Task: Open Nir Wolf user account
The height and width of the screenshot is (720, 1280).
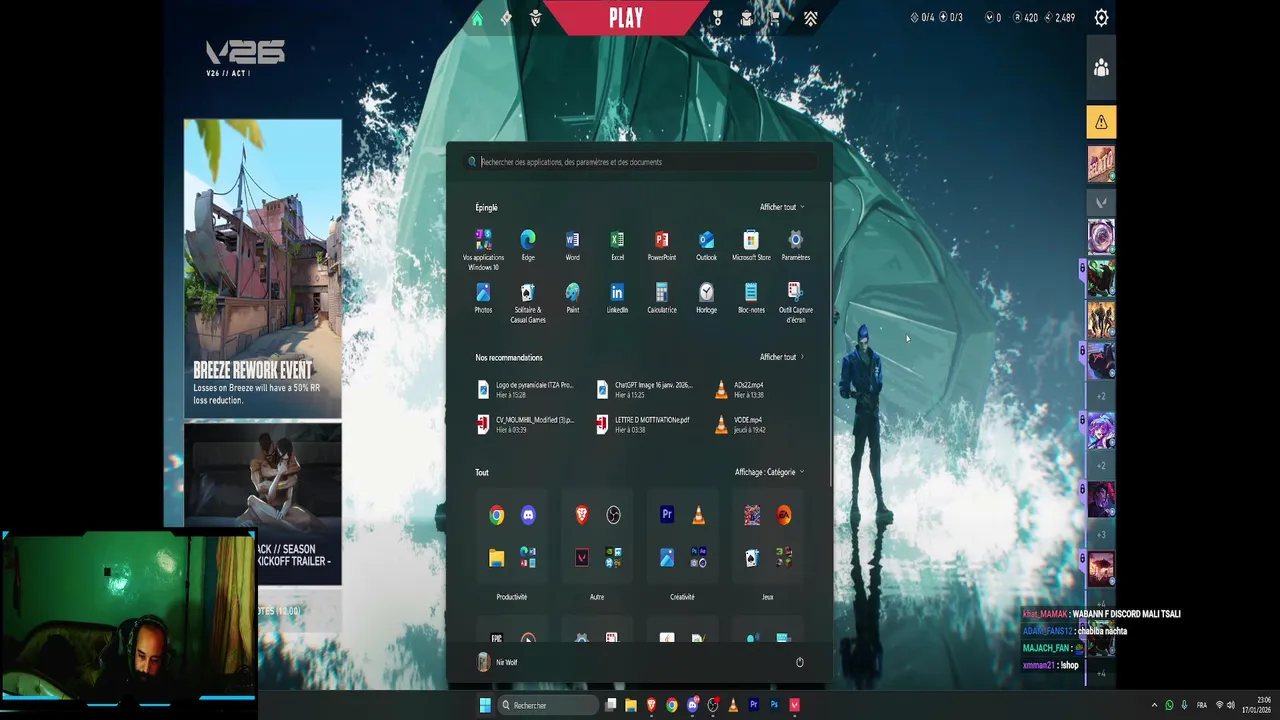Action: point(496,662)
